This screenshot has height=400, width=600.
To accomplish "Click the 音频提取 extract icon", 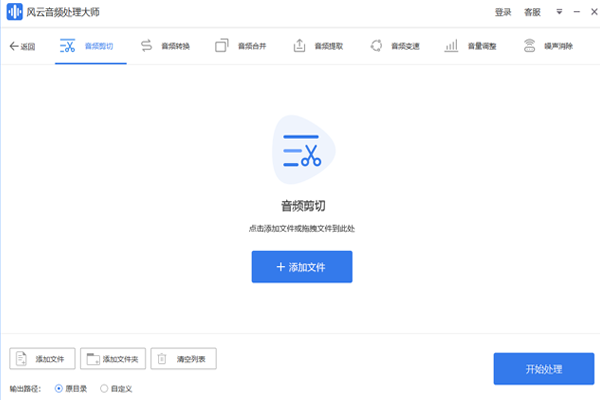I will point(299,46).
